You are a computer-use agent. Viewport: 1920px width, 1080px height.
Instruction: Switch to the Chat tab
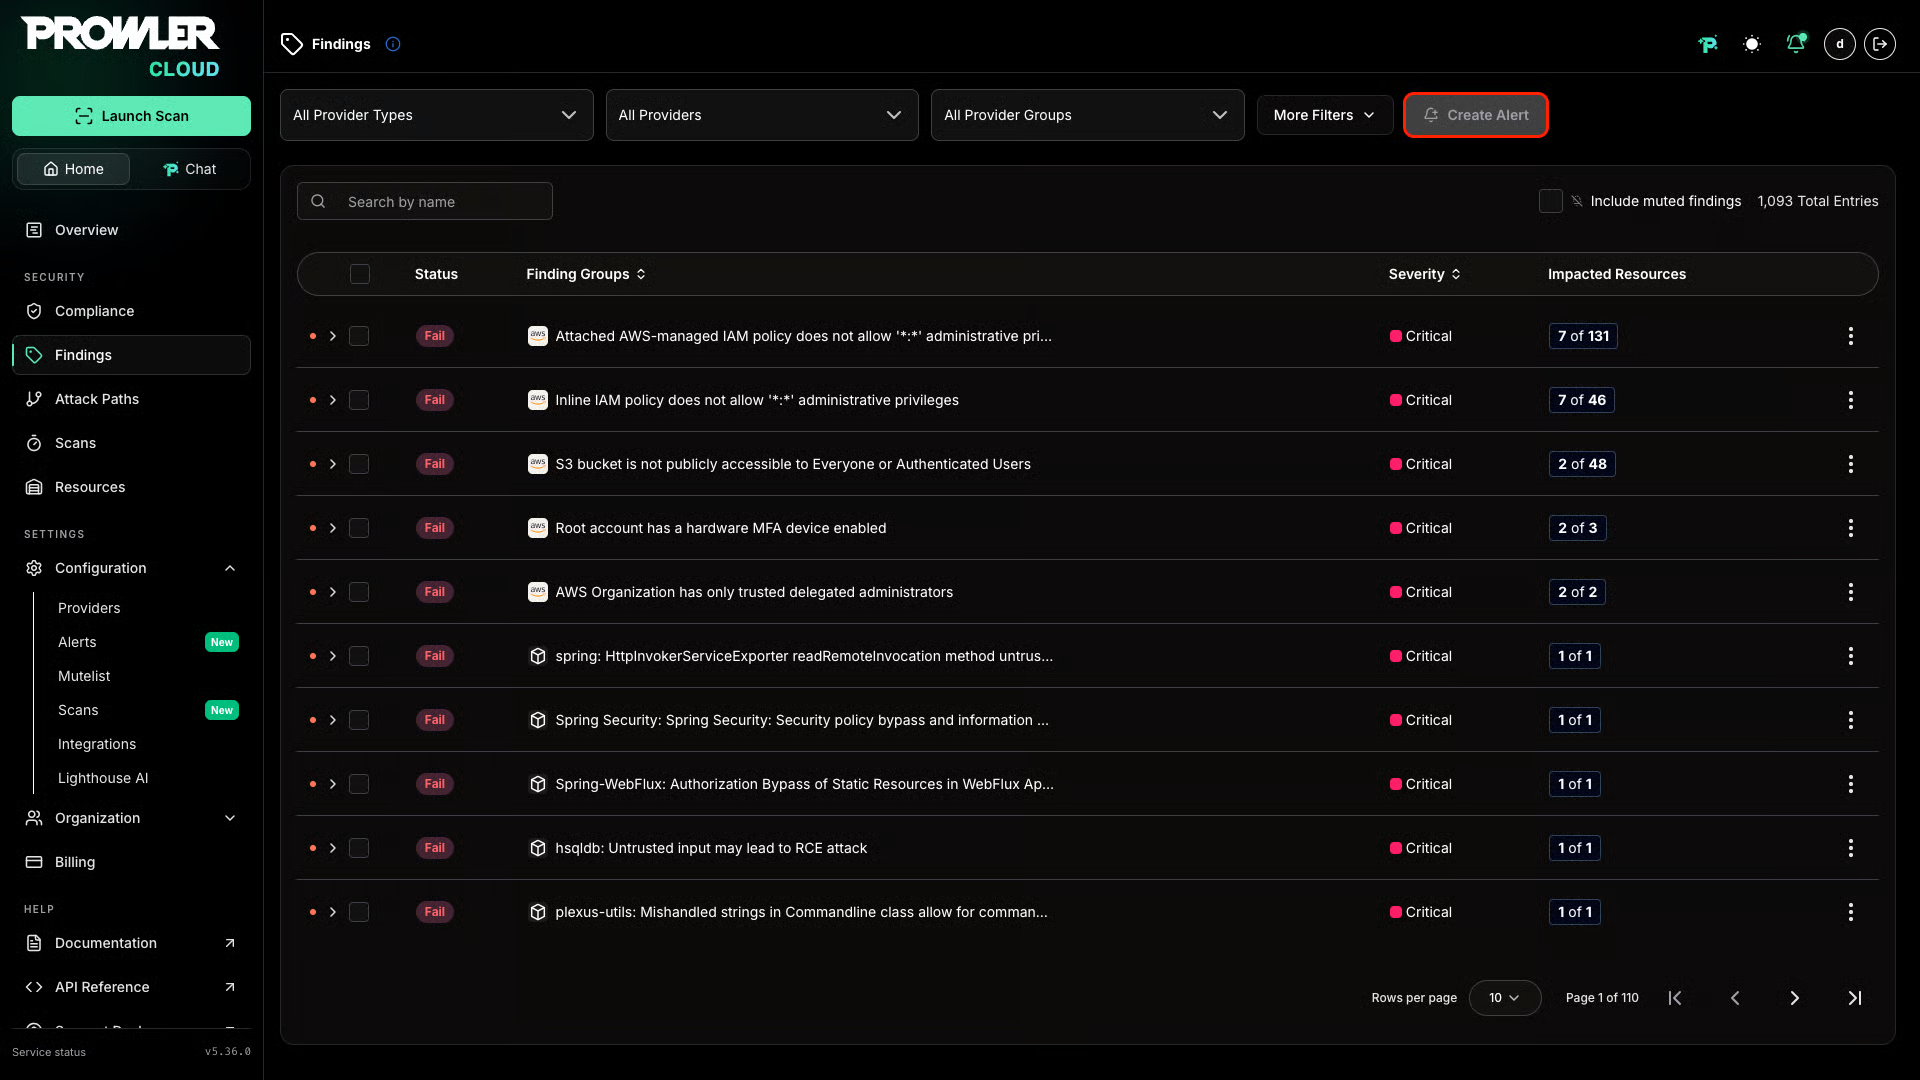pos(190,169)
